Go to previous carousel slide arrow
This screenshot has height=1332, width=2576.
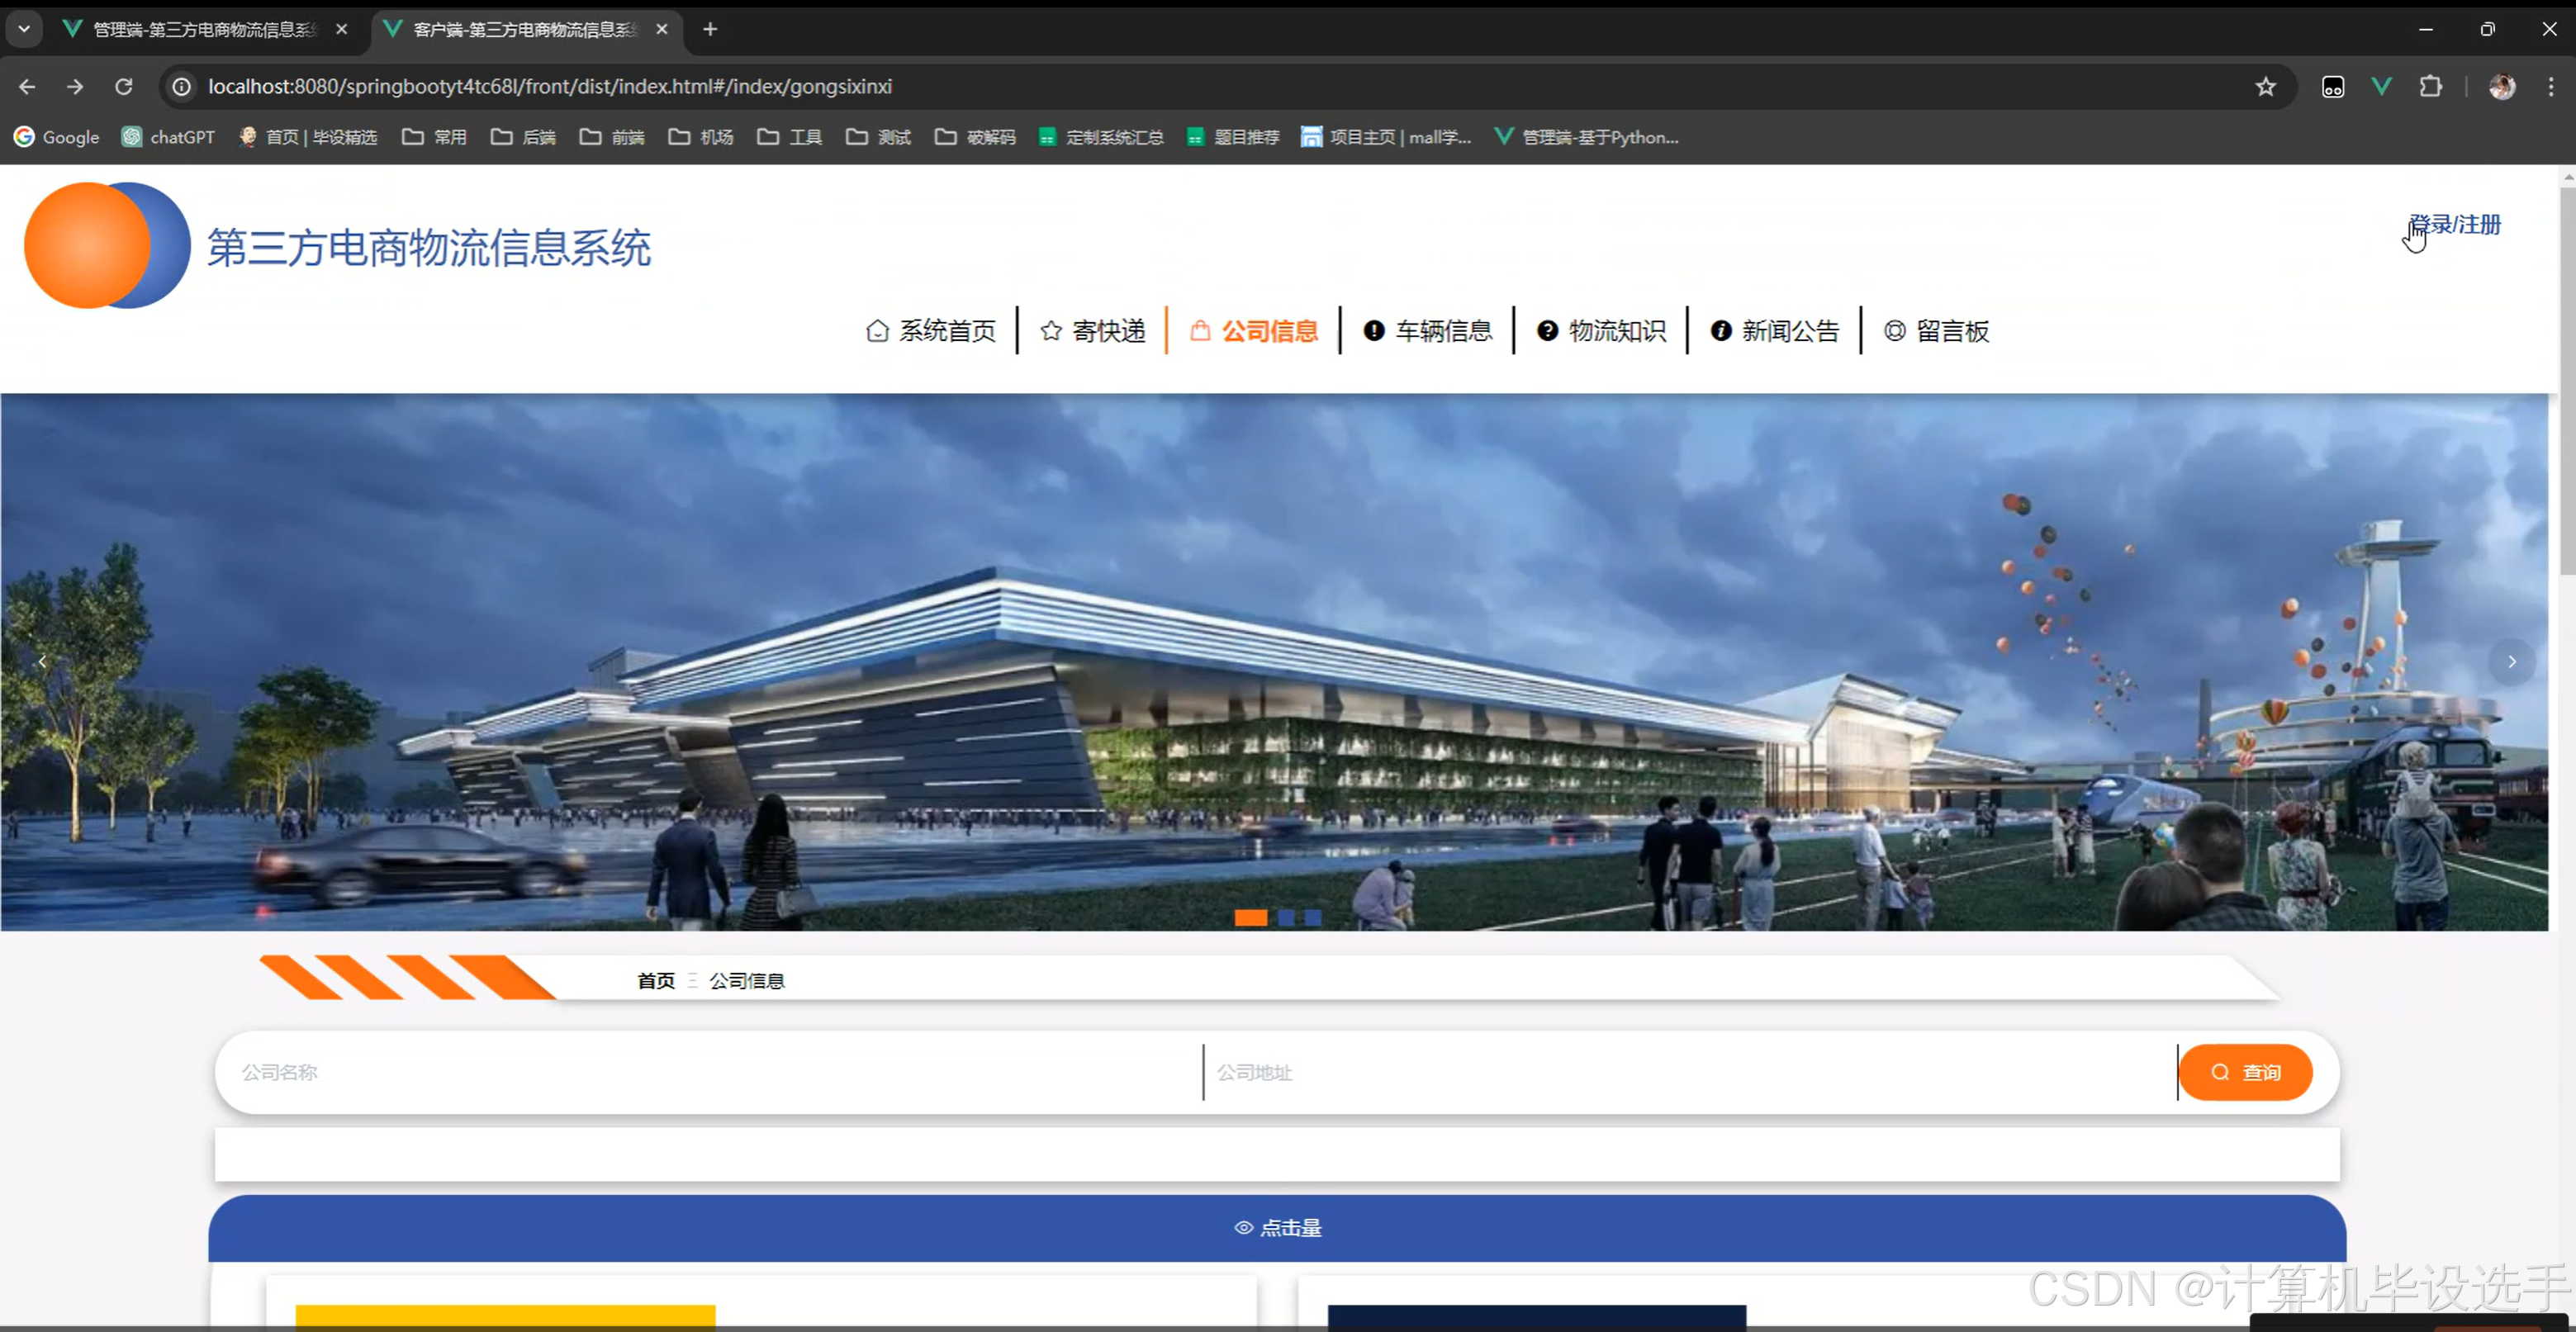(42, 661)
